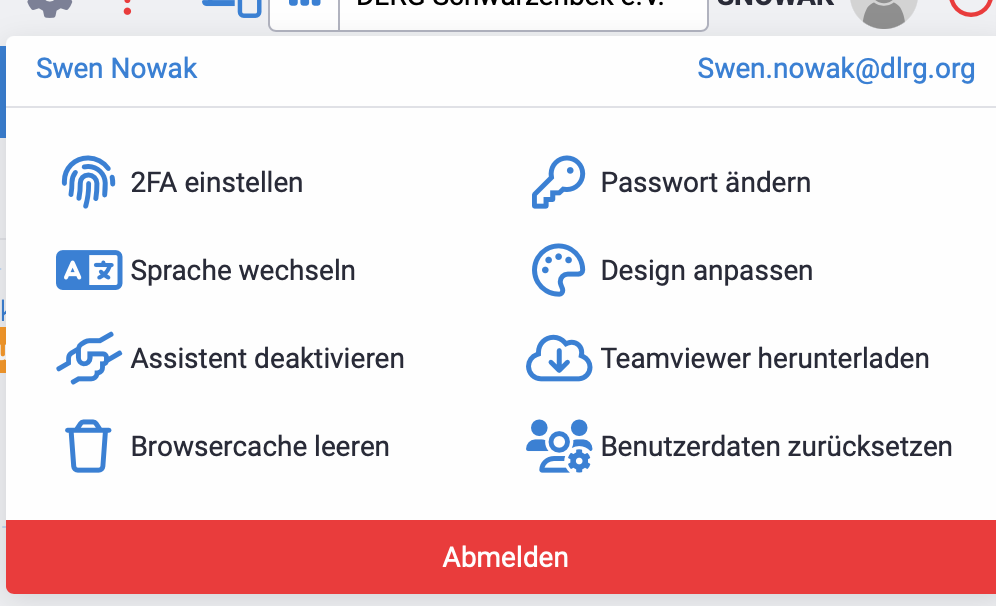
Task: Choose 'Passwort ändern' from the menu
Action: click(705, 183)
